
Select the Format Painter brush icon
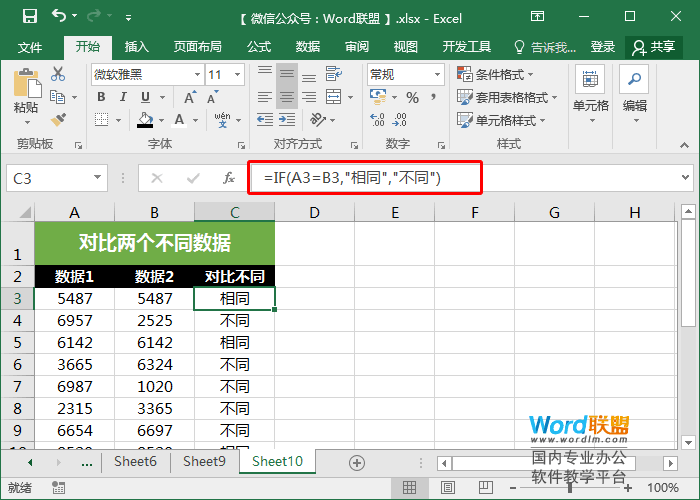coord(58,120)
